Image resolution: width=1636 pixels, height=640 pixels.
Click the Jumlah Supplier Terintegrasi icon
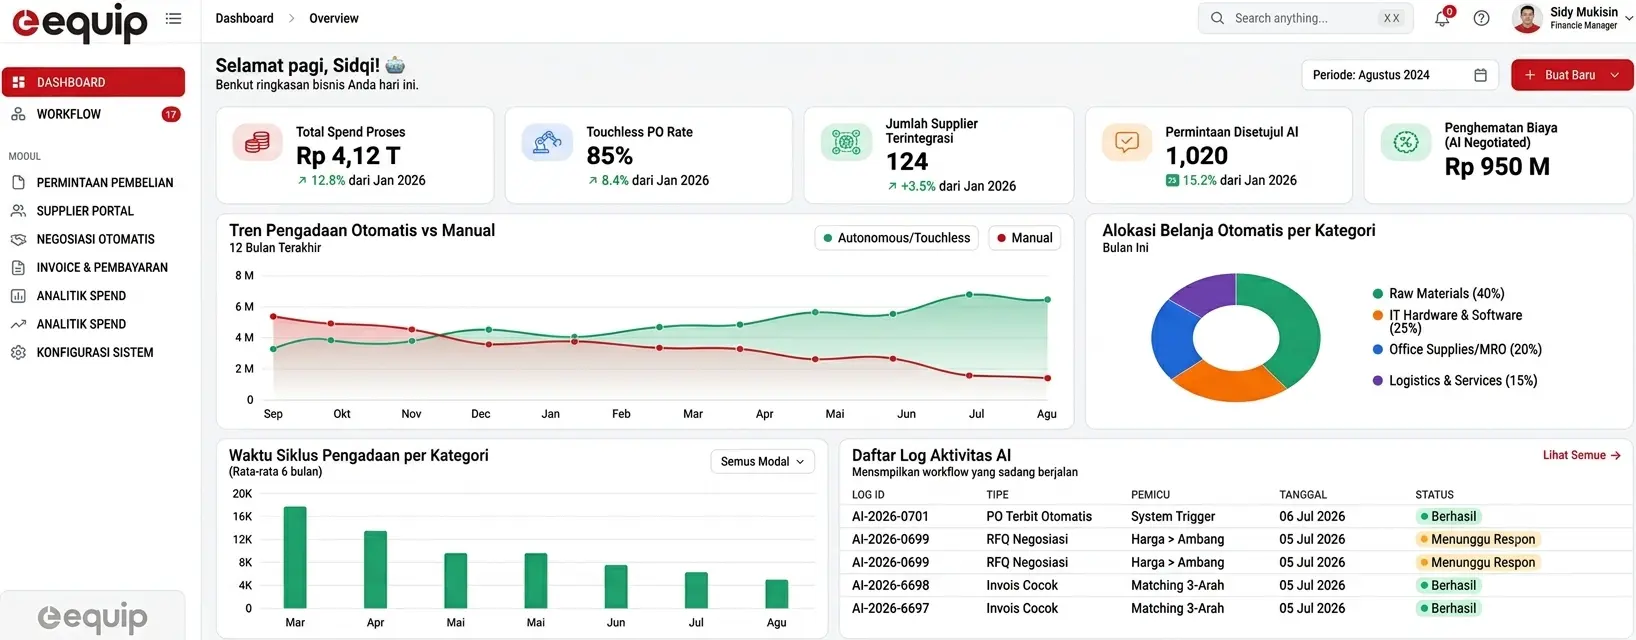click(846, 142)
